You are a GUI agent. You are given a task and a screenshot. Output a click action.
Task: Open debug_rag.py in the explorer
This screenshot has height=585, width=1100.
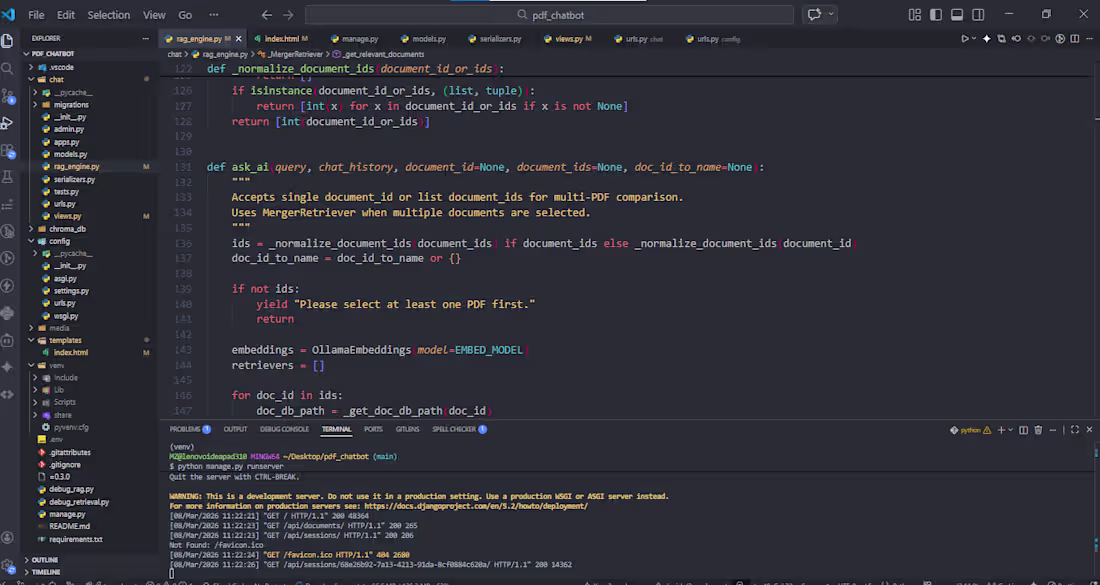[x=71, y=490]
